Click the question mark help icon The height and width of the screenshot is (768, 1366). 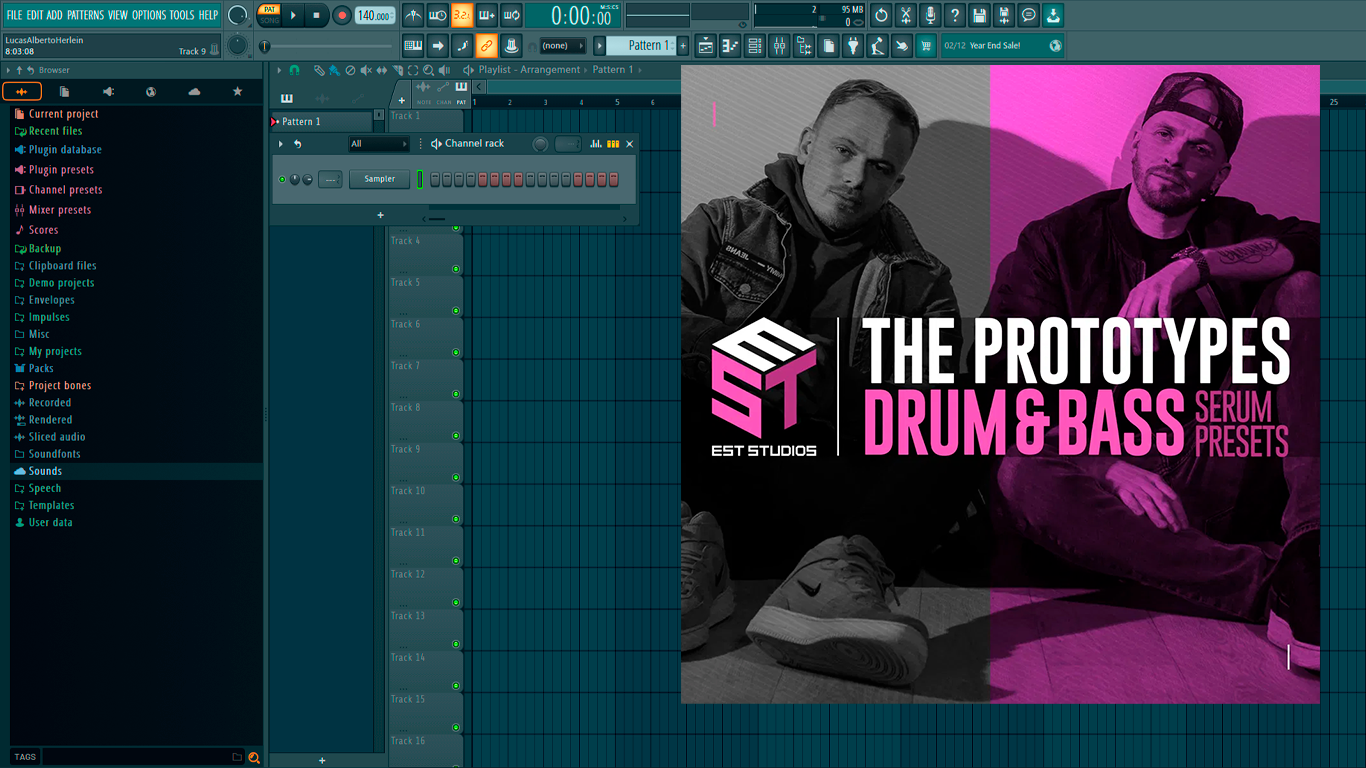[955, 15]
